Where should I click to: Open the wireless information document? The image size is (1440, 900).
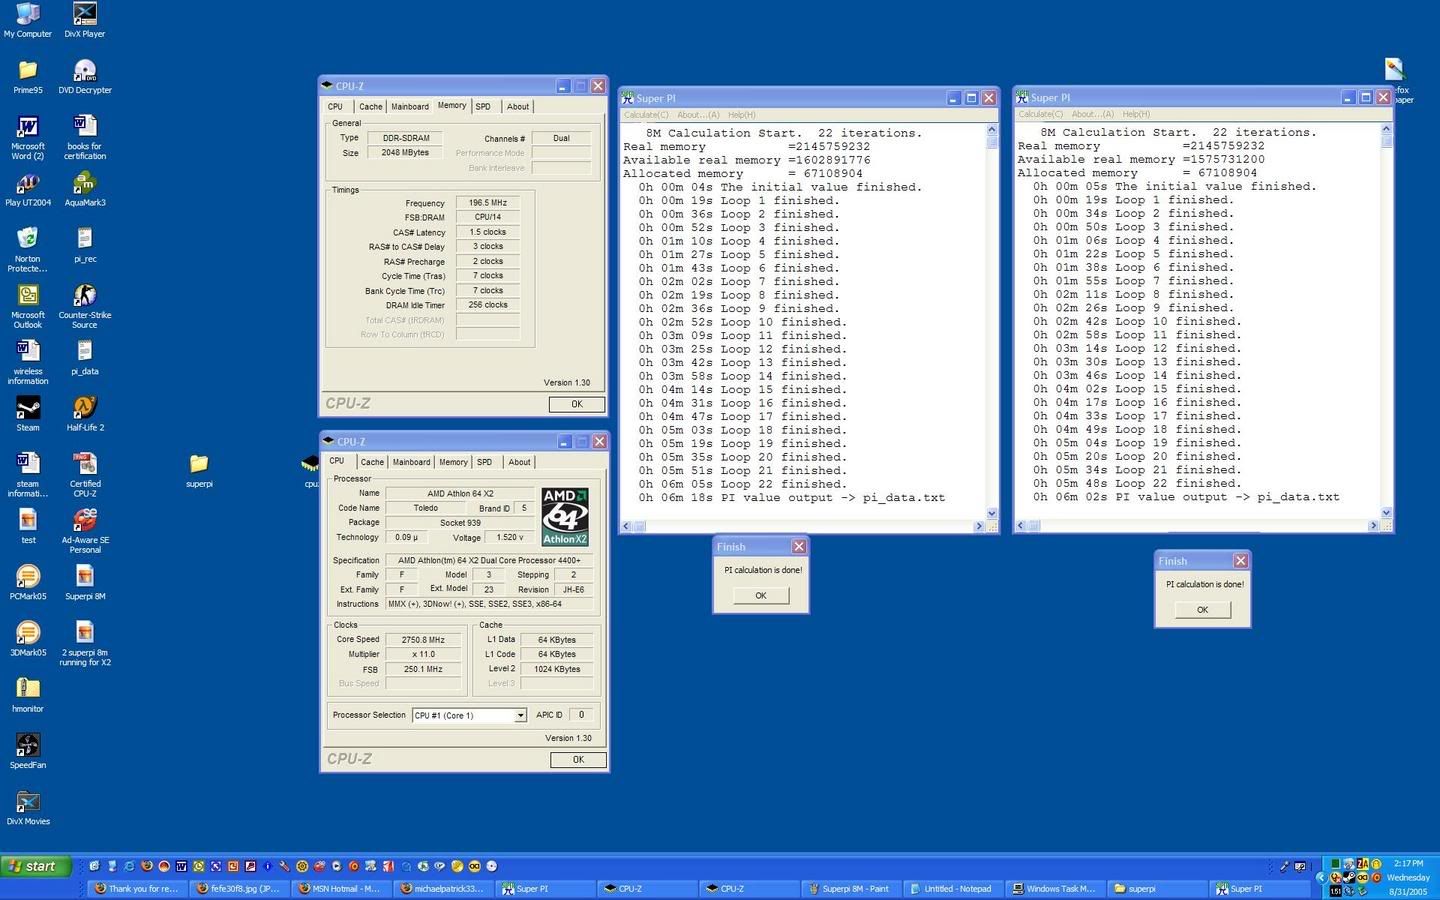click(x=27, y=362)
